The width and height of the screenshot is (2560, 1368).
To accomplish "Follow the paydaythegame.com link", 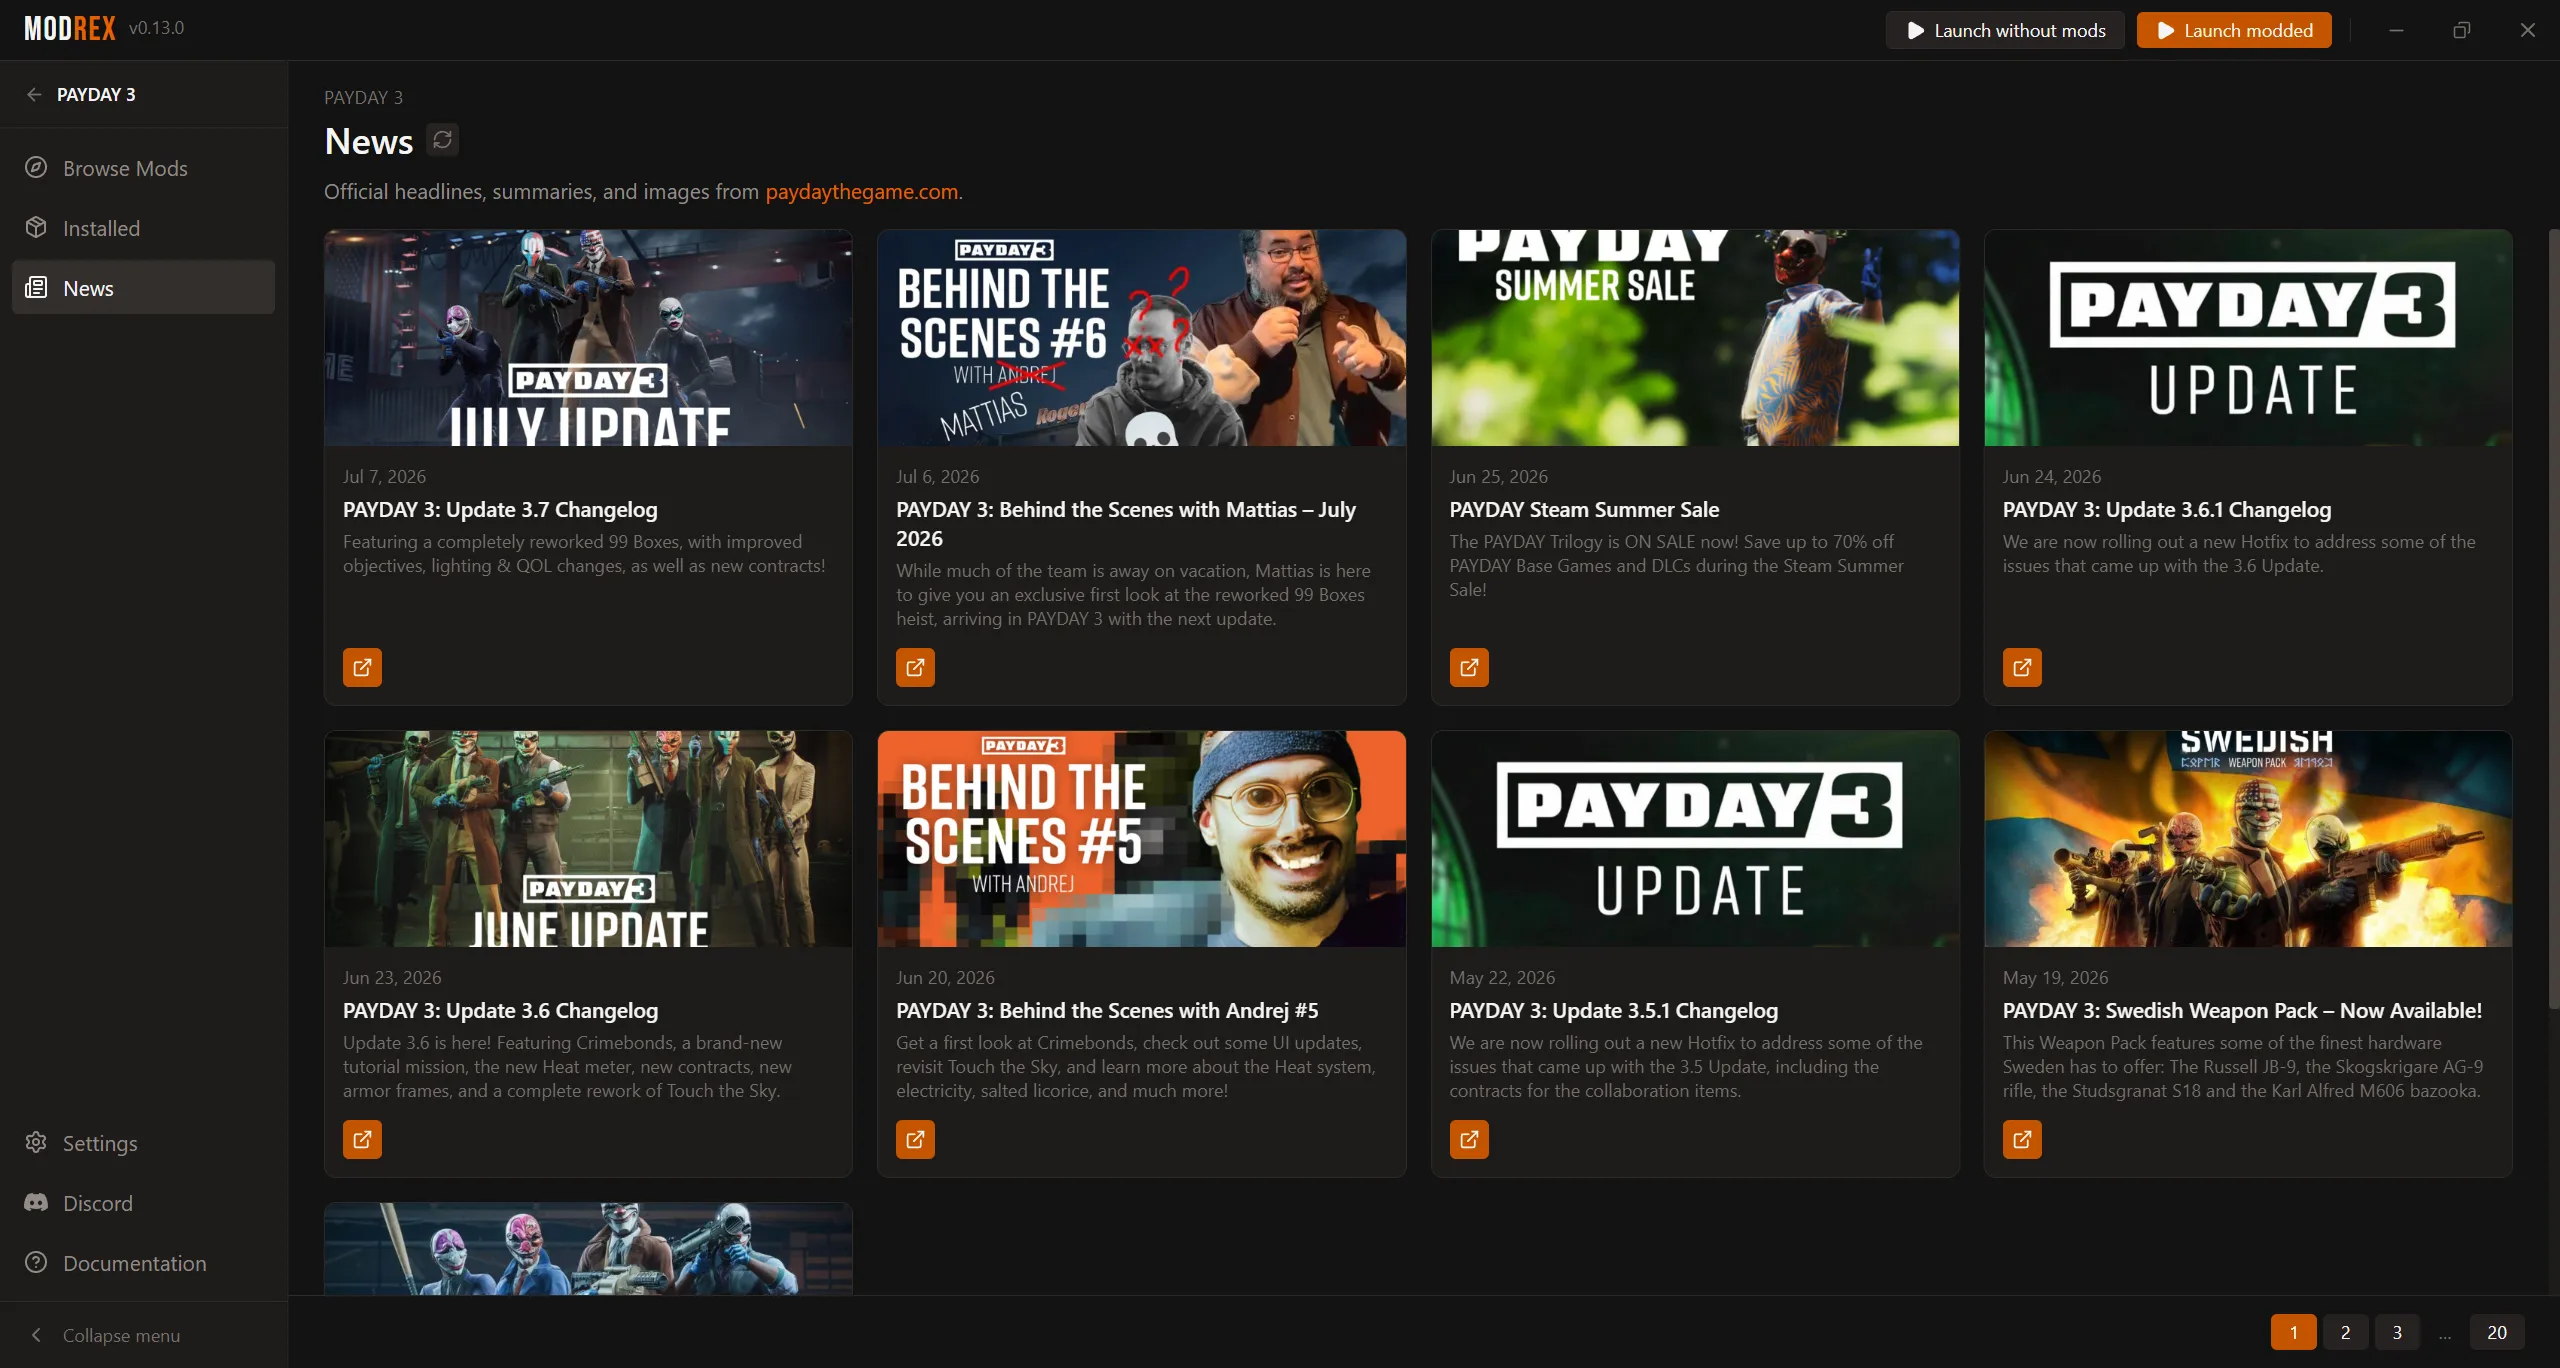I will click(862, 191).
